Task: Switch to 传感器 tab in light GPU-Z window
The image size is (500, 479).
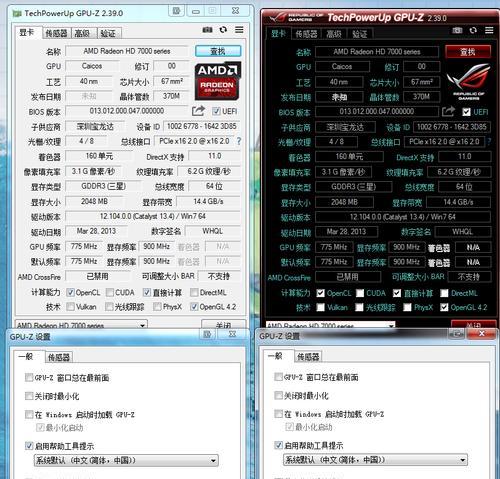Action: [x=56, y=33]
